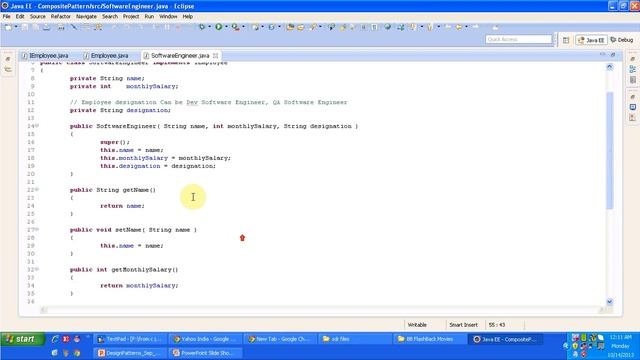Open the Window menu
This screenshot has width=640, height=360.
pos(168,16)
